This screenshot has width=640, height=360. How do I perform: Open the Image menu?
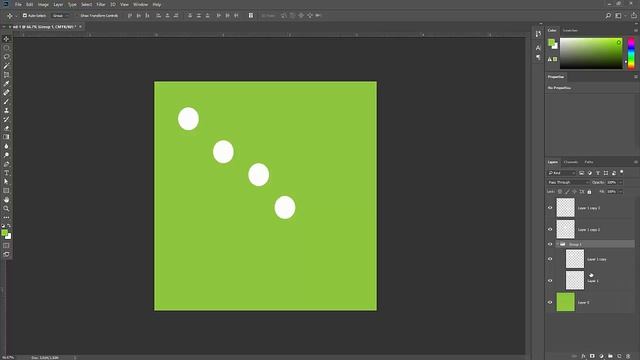[43, 4]
